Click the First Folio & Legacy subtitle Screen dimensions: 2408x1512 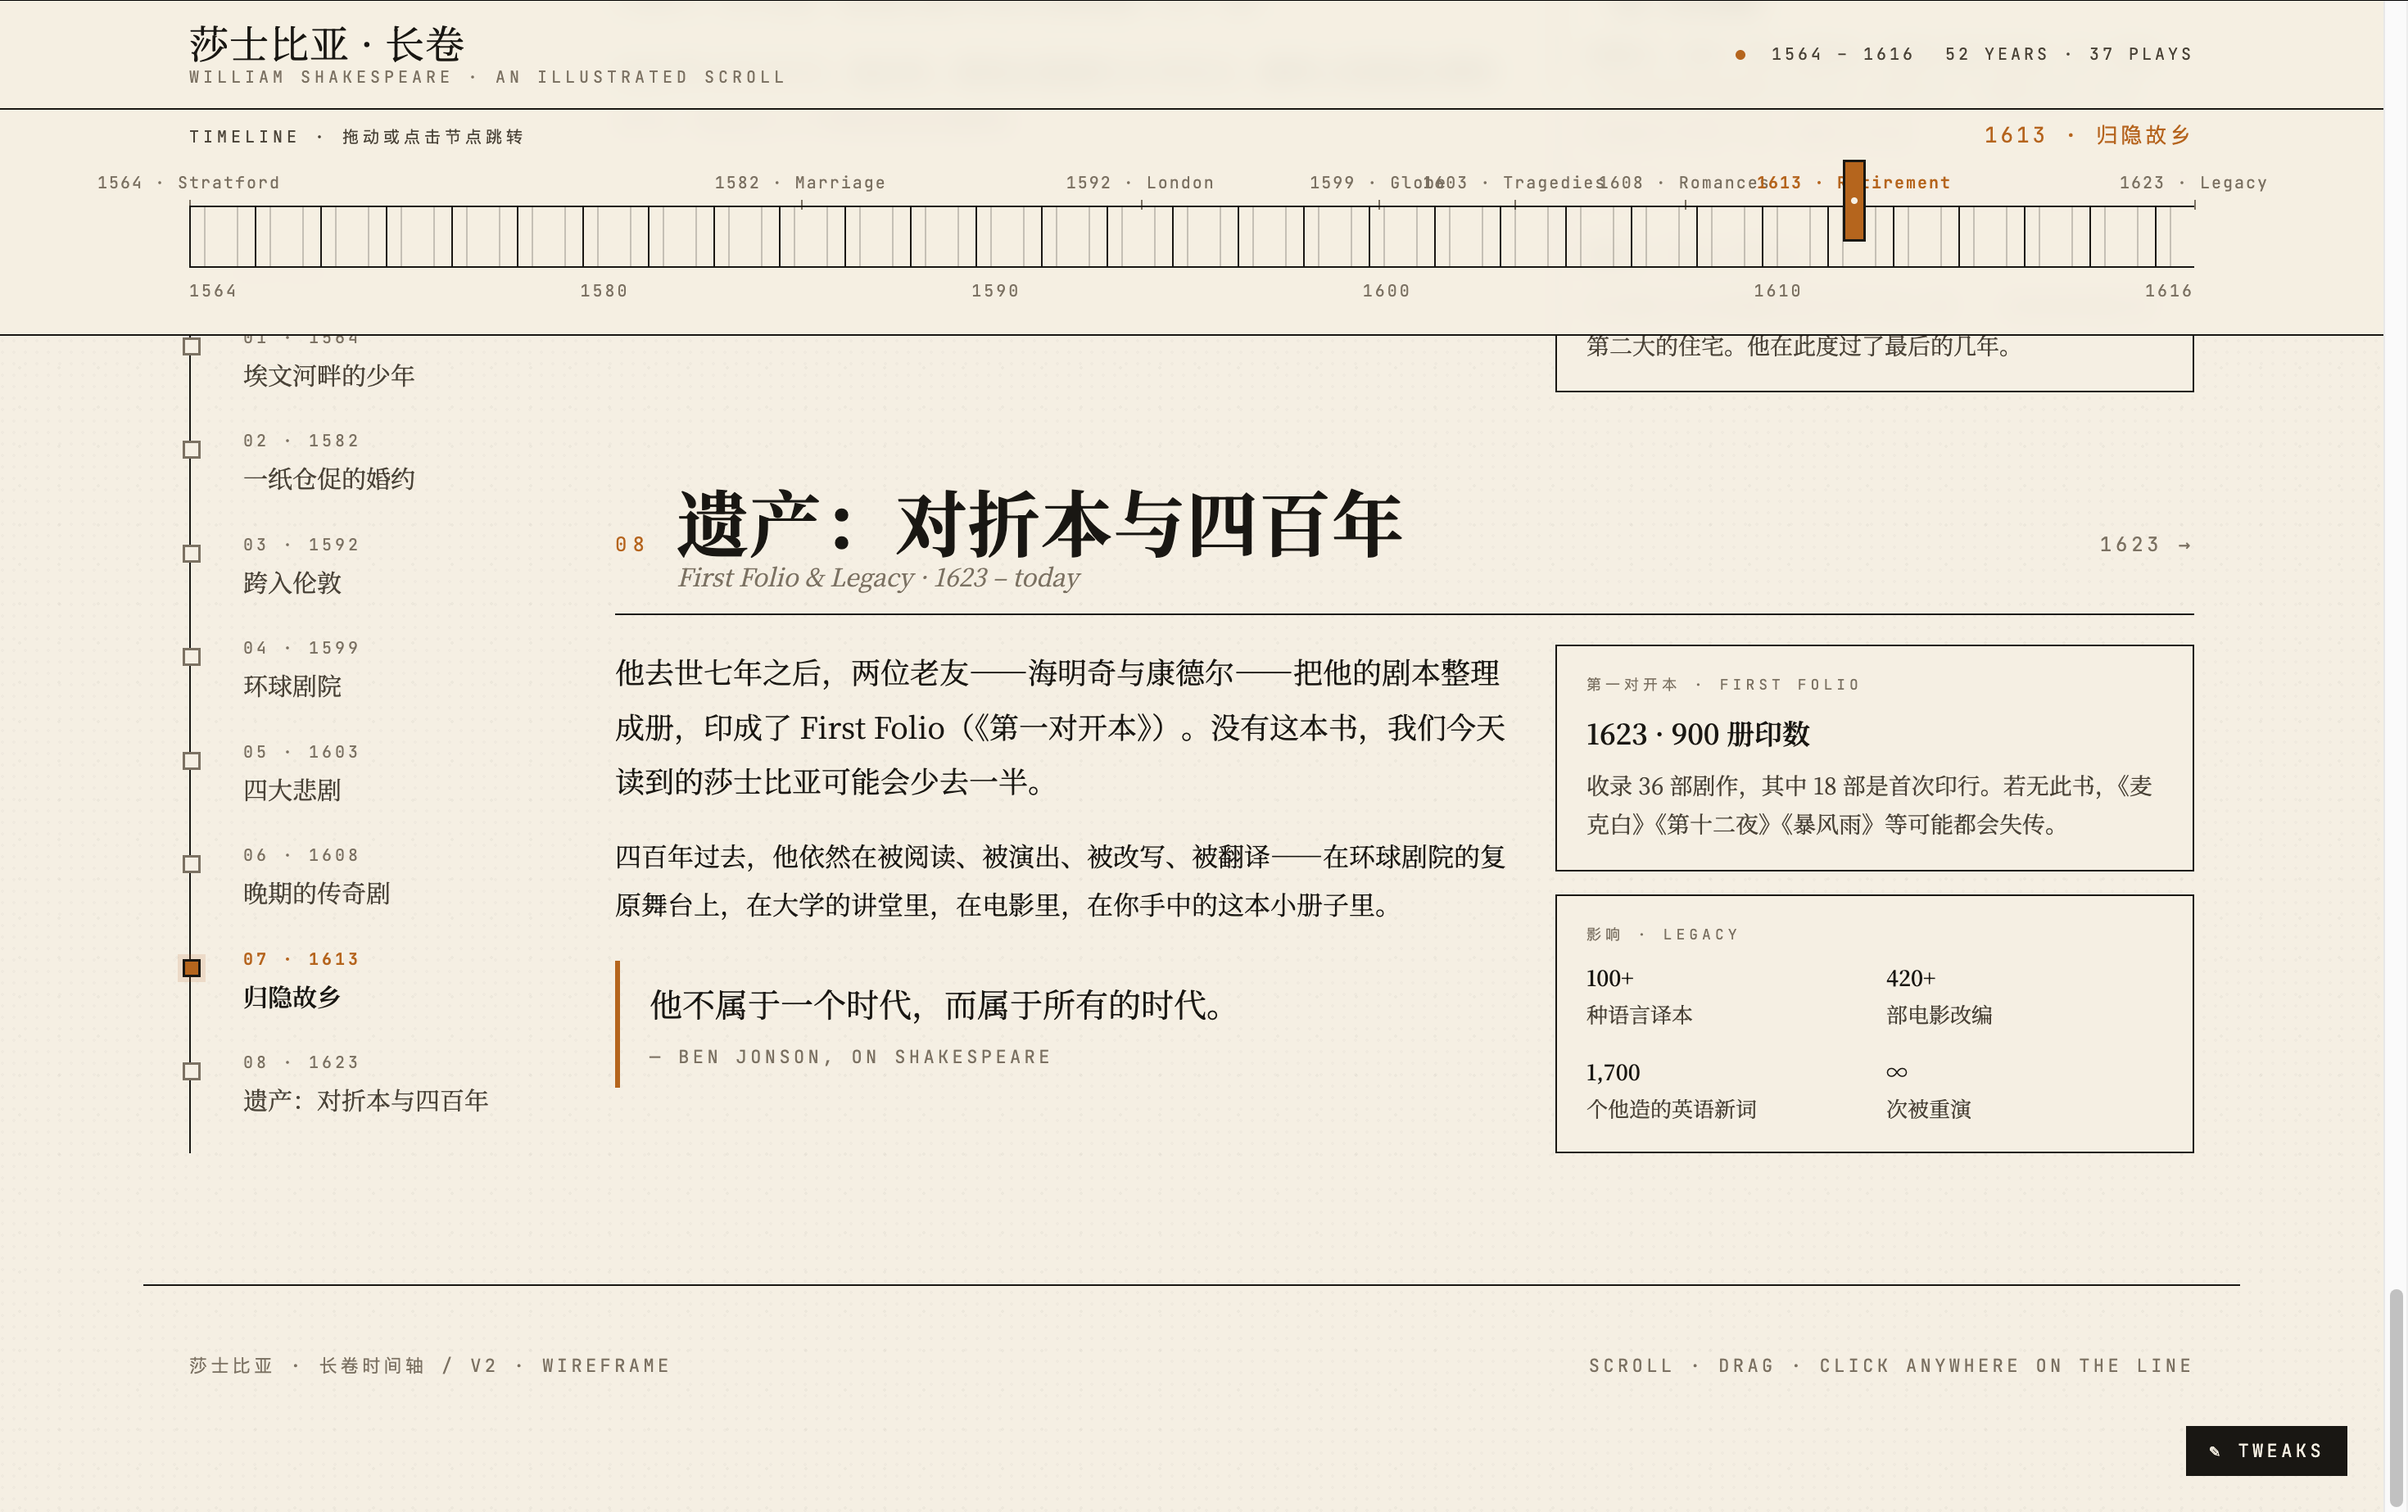click(x=879, y=578)
